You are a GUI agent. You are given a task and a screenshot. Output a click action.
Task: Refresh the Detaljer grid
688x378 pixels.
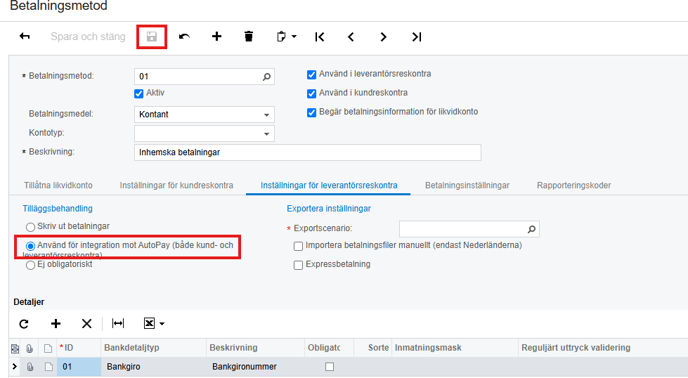tap(24, 324)
